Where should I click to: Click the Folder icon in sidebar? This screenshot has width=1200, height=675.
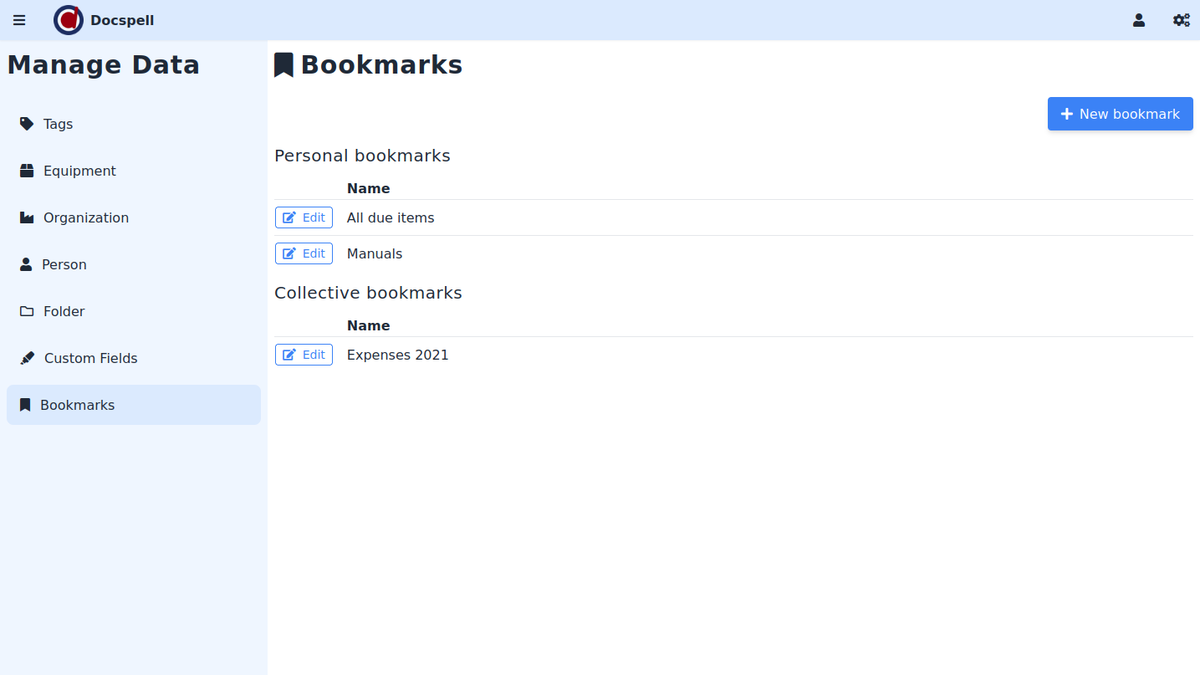coord(27,312)
